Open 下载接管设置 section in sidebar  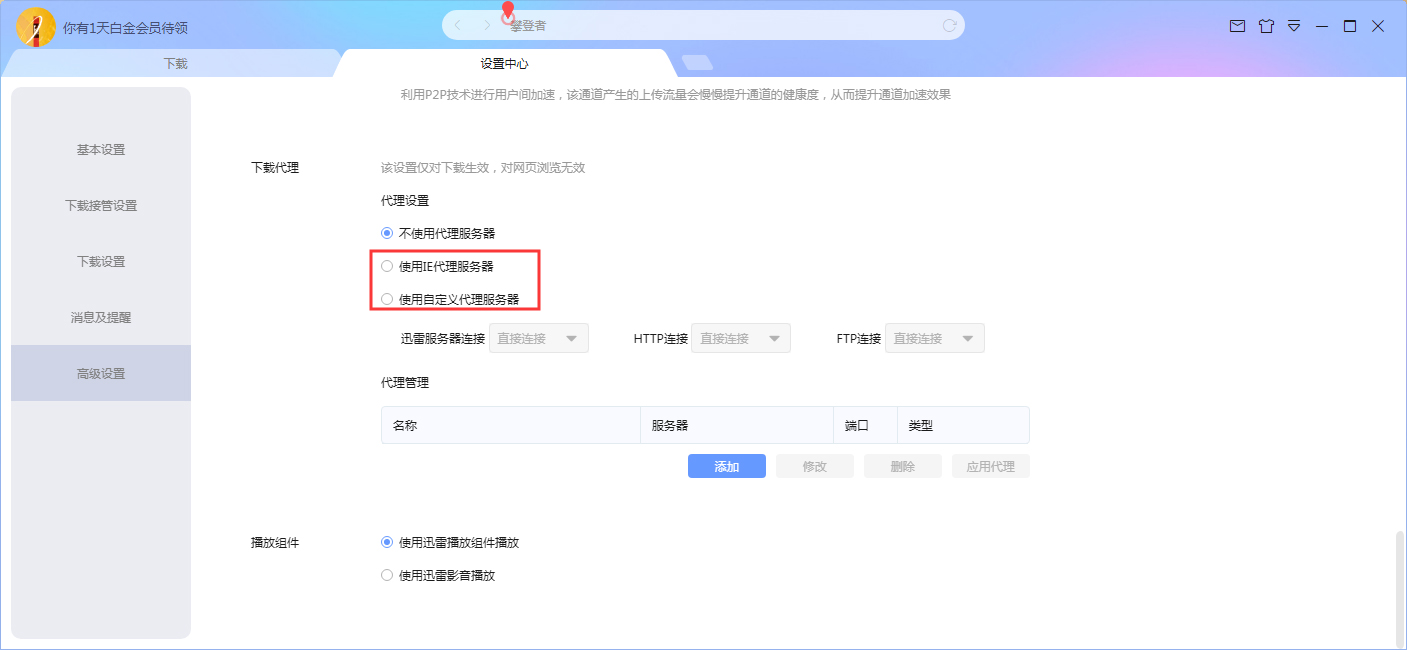[100, 205]
